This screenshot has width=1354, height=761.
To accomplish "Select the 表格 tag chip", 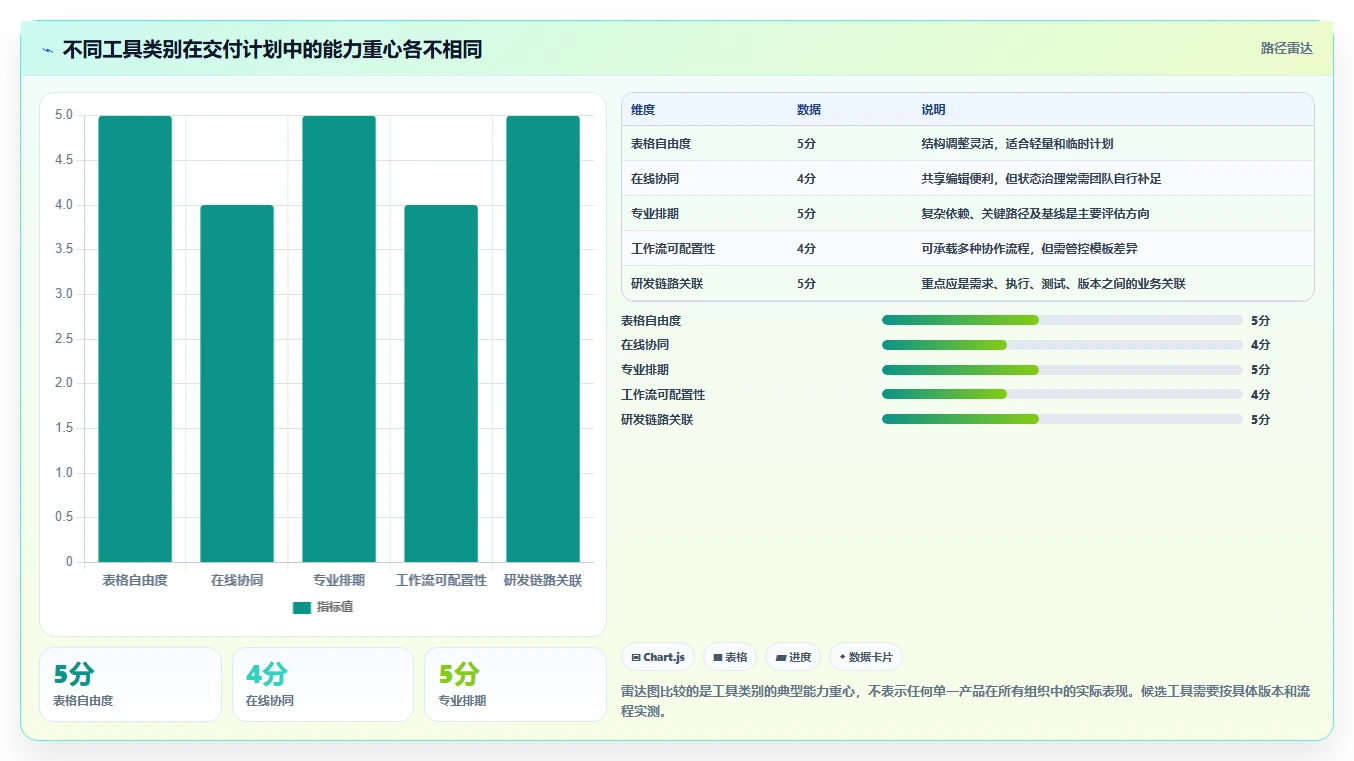I will coord(730,657).
